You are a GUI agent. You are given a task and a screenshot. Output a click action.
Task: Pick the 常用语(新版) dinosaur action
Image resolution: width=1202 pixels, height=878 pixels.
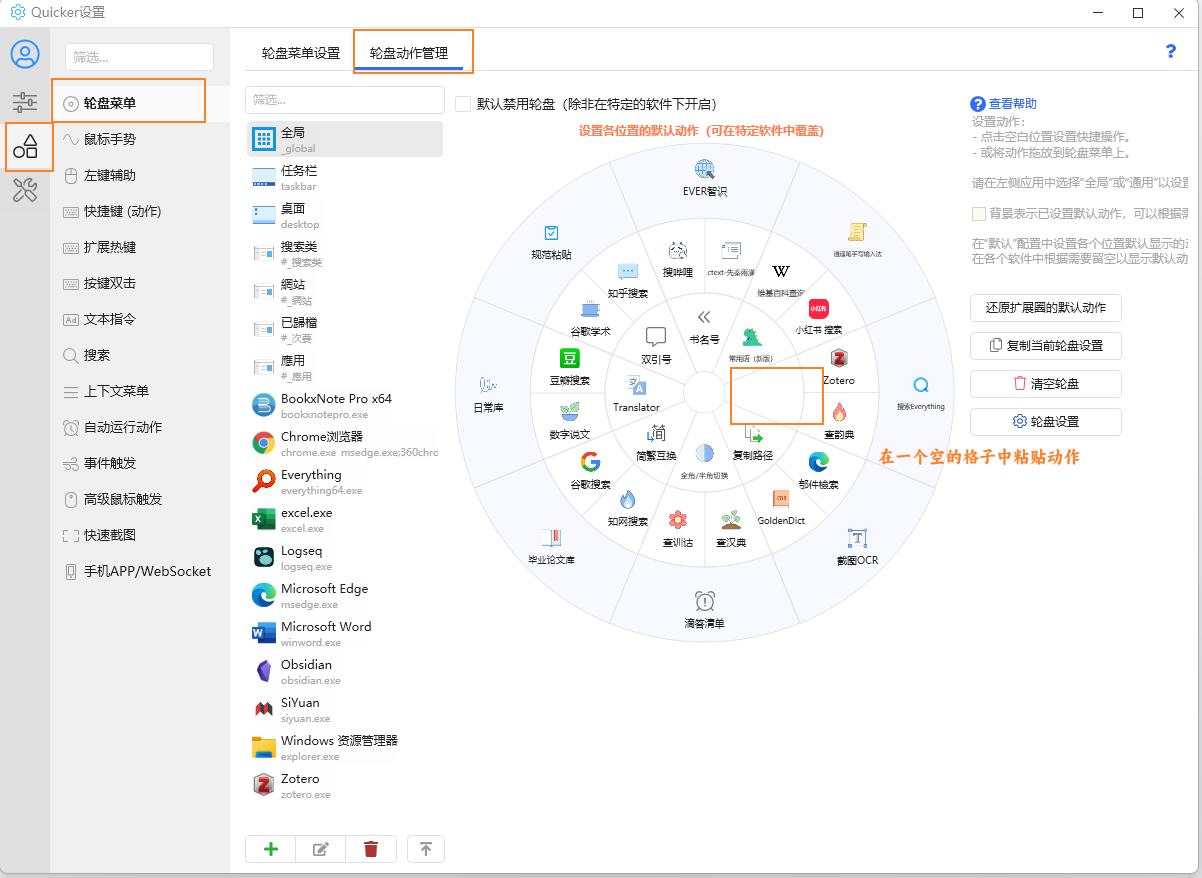[x=752, y=345]
